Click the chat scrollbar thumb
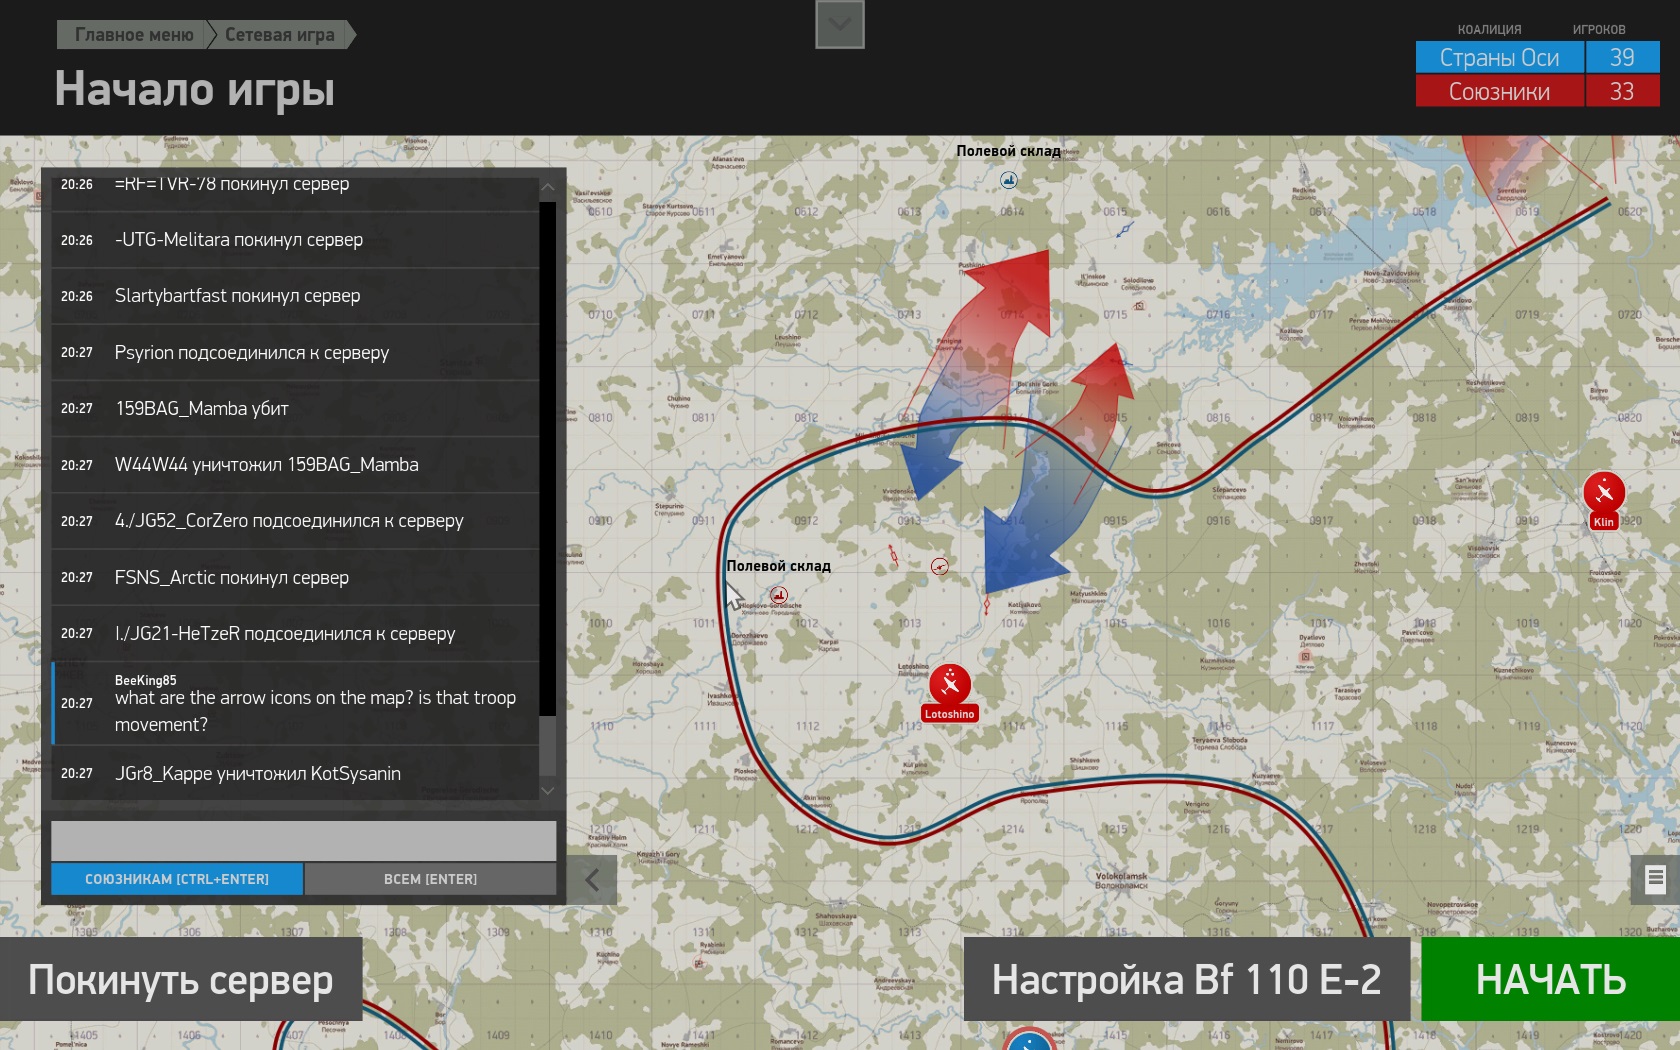Screen dimensions: 1680x1050 pyautogui.click(x=547, y=745)
